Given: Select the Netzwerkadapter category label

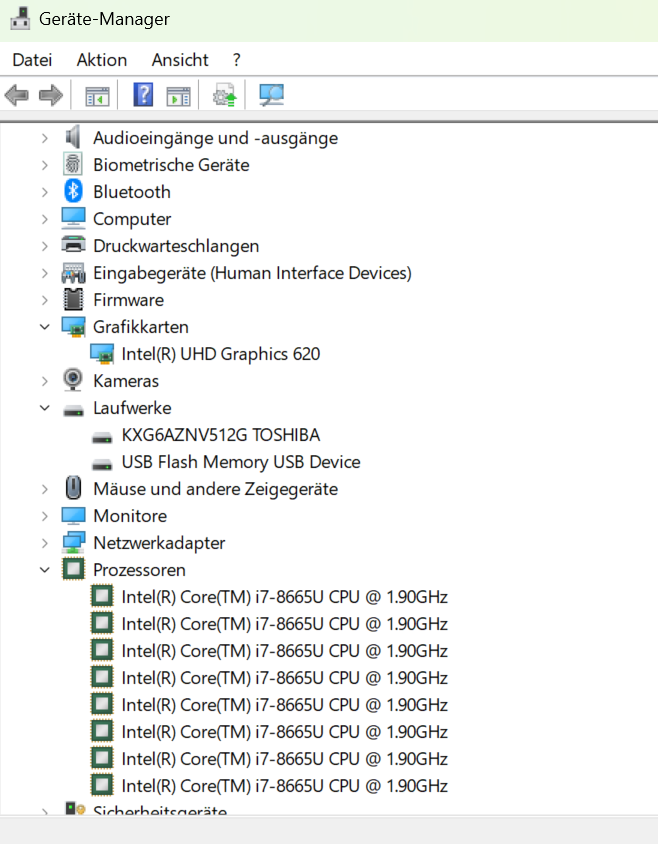Looking at the screenshot, I should (159, 543).
